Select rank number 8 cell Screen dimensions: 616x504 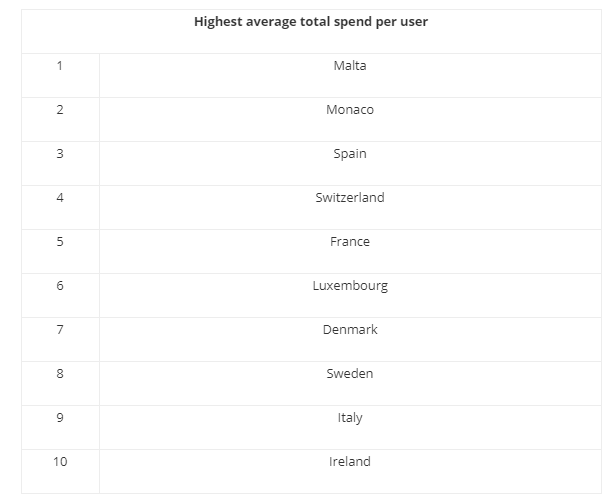click(60, 374)
